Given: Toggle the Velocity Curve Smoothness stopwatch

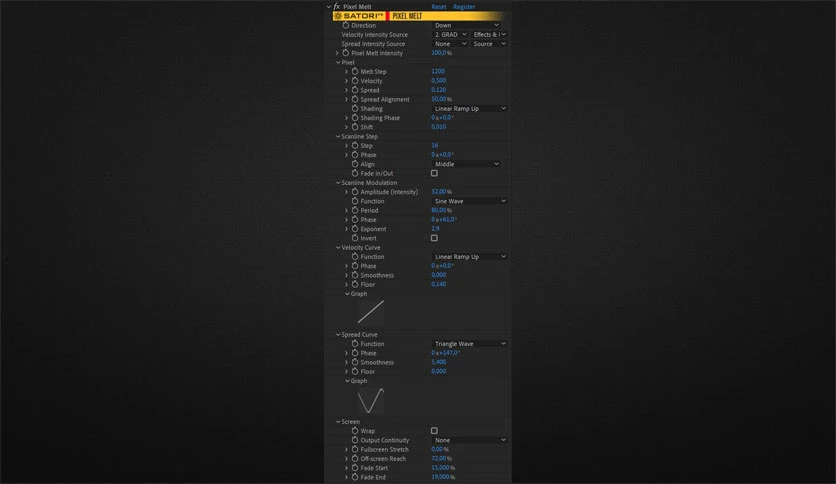Looking at the screenshot, I should [355, 275].
